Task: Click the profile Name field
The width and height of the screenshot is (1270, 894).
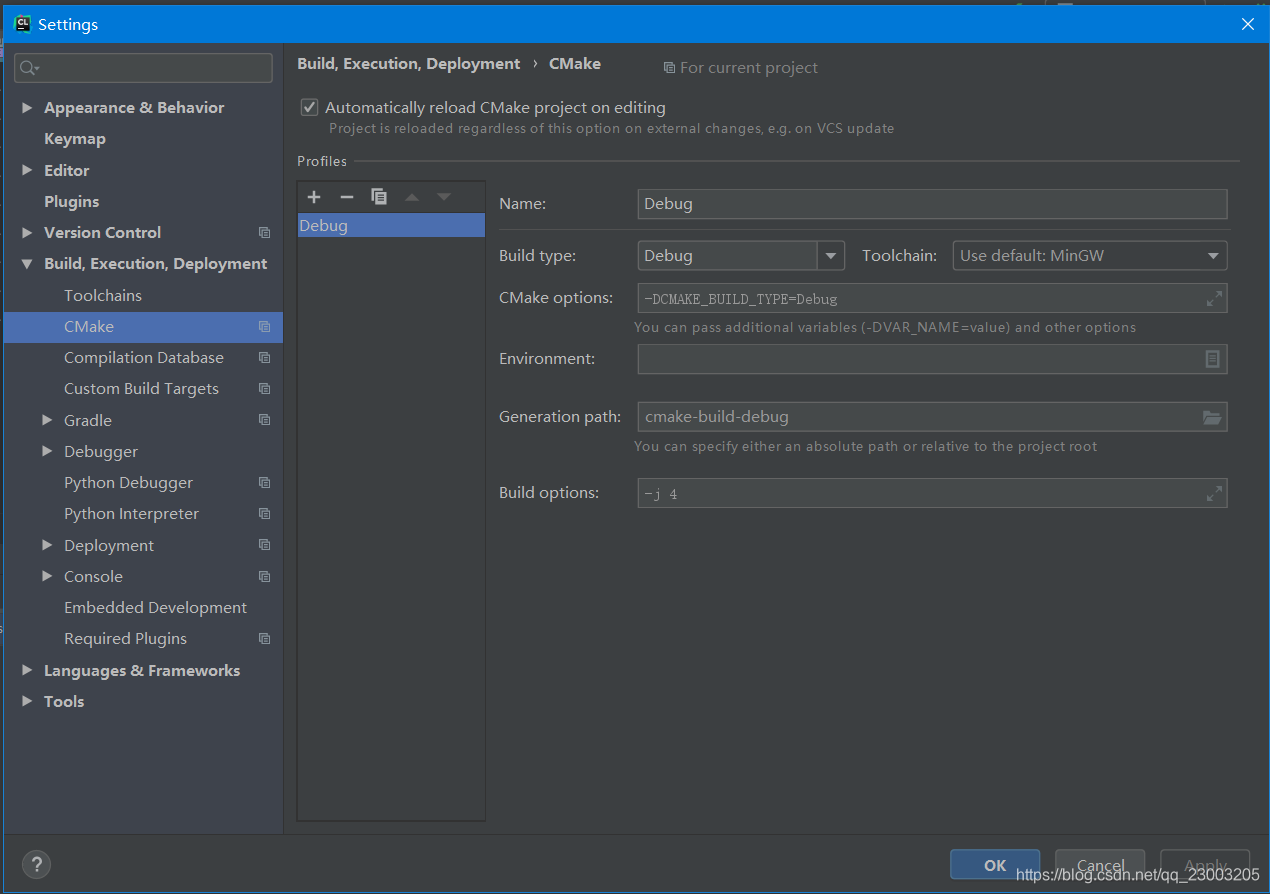Action: click(932, 204)
